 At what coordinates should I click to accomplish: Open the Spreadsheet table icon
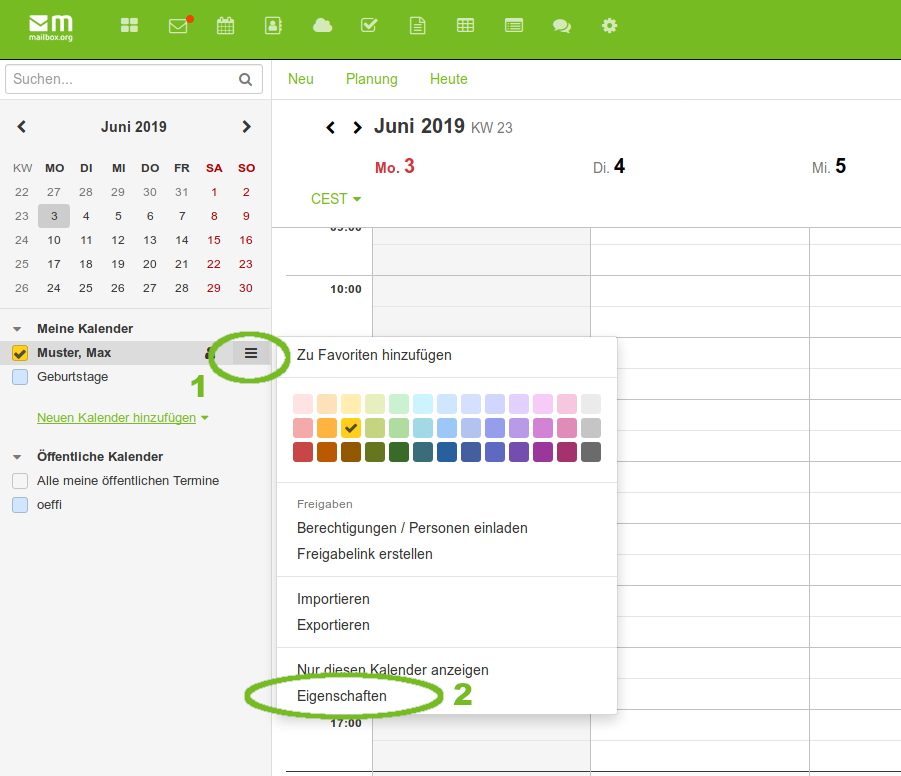coord(465,25)
